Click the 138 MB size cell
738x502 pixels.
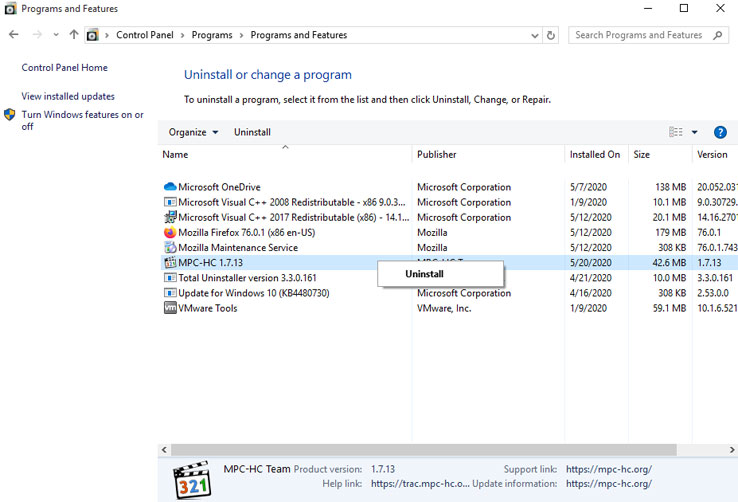point(671,187)
